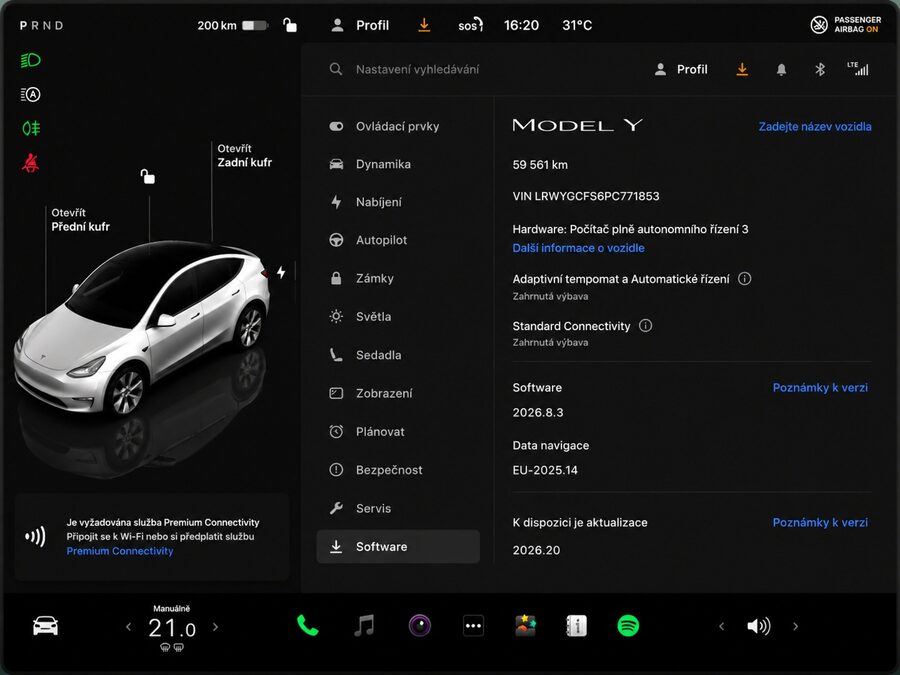The width and height of the screenshot is (900, 675).
Task: Open the Camera app
Action: coord(420,626)
